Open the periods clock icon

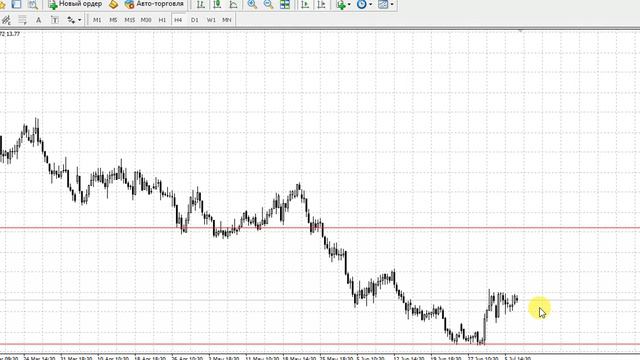coord(362,4)
